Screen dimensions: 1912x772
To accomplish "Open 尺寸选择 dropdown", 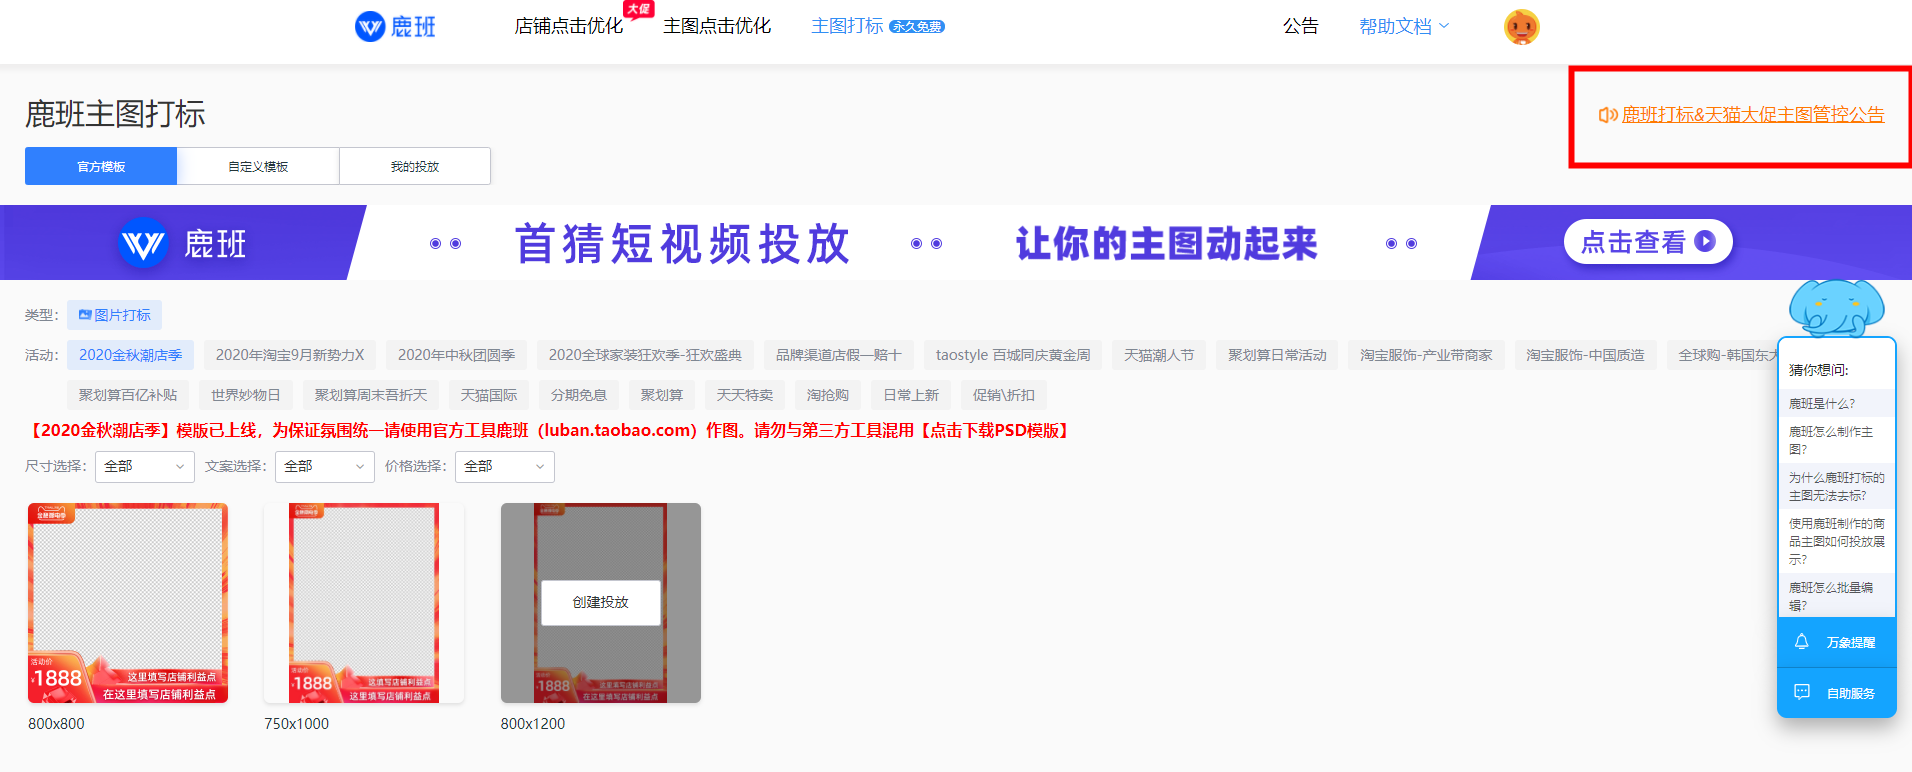I will tap(145, 466).
